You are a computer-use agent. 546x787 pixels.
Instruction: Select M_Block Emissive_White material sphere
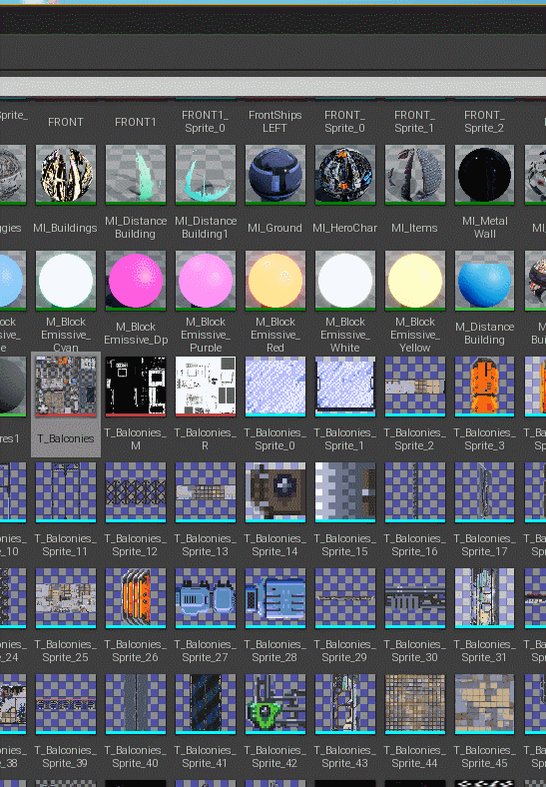[x=345, y=281]
